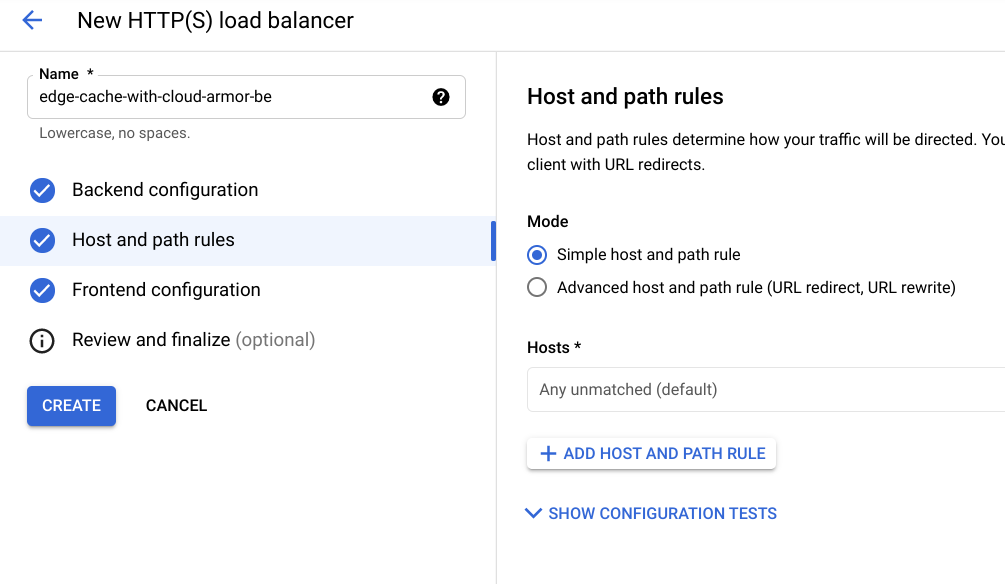Go to the Frontend configuration step

166,290
